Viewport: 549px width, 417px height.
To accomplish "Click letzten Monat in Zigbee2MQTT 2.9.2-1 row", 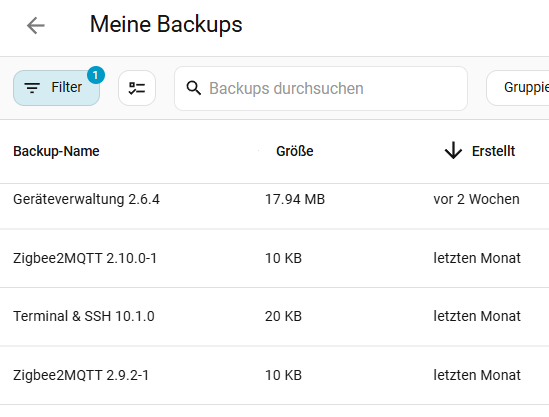I will pos(477,375).
